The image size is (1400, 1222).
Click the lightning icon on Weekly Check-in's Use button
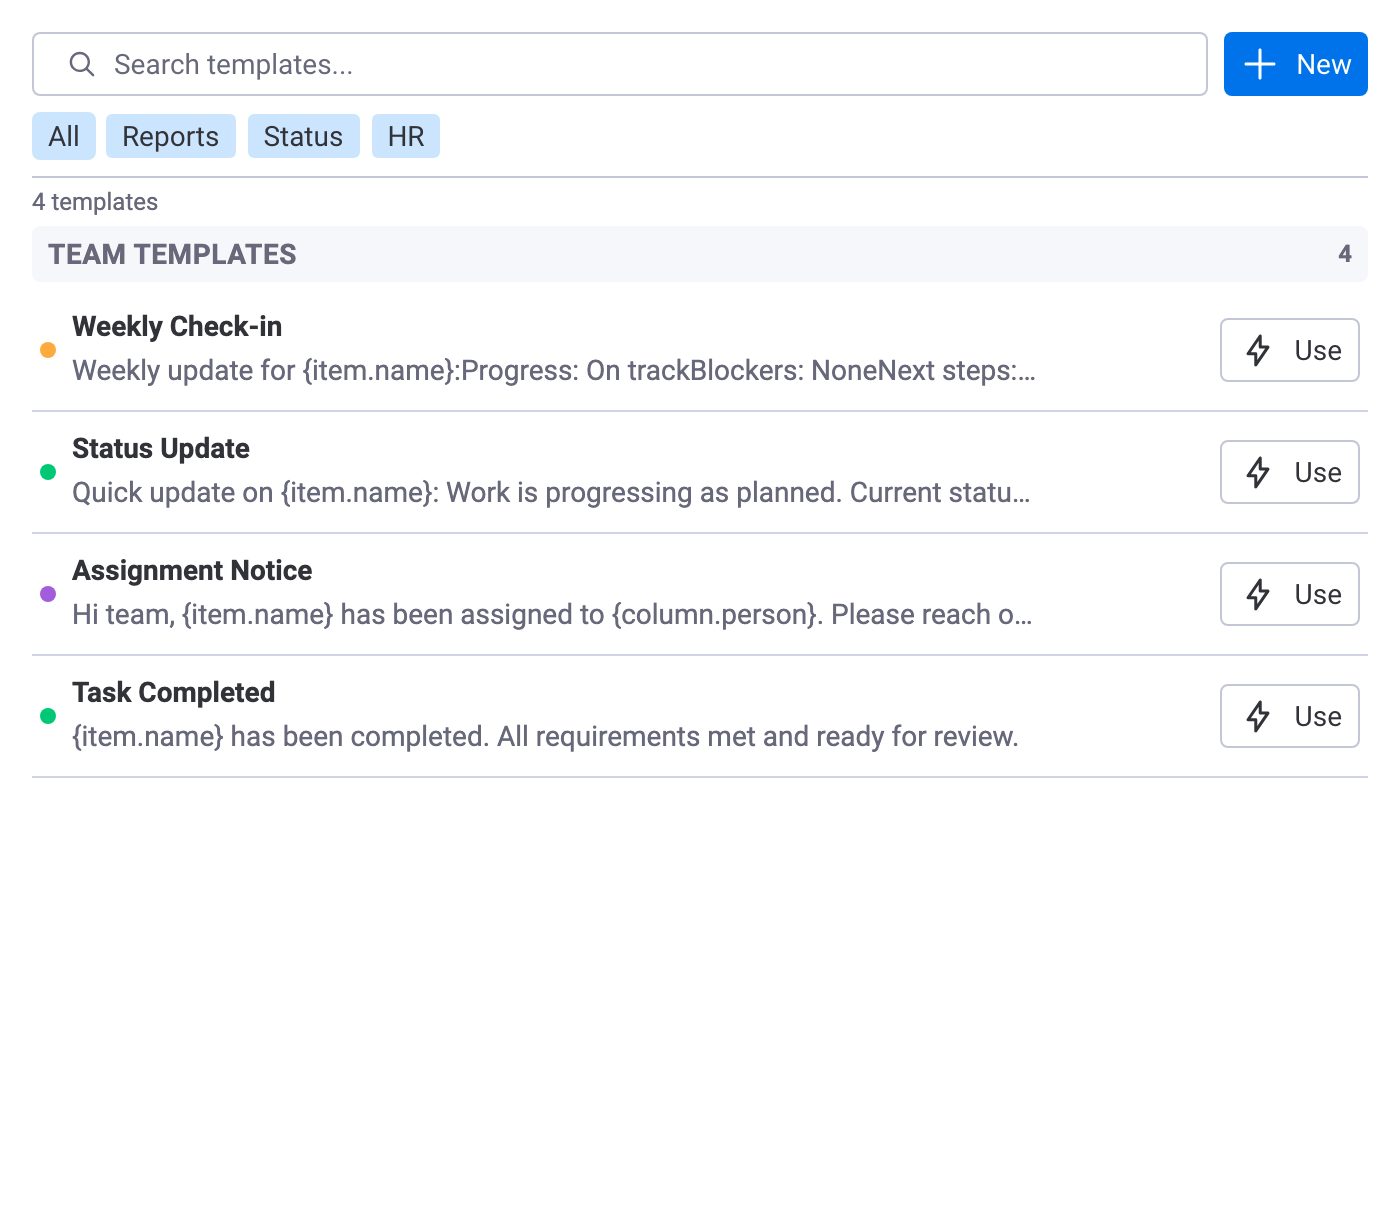(1258, 350)
